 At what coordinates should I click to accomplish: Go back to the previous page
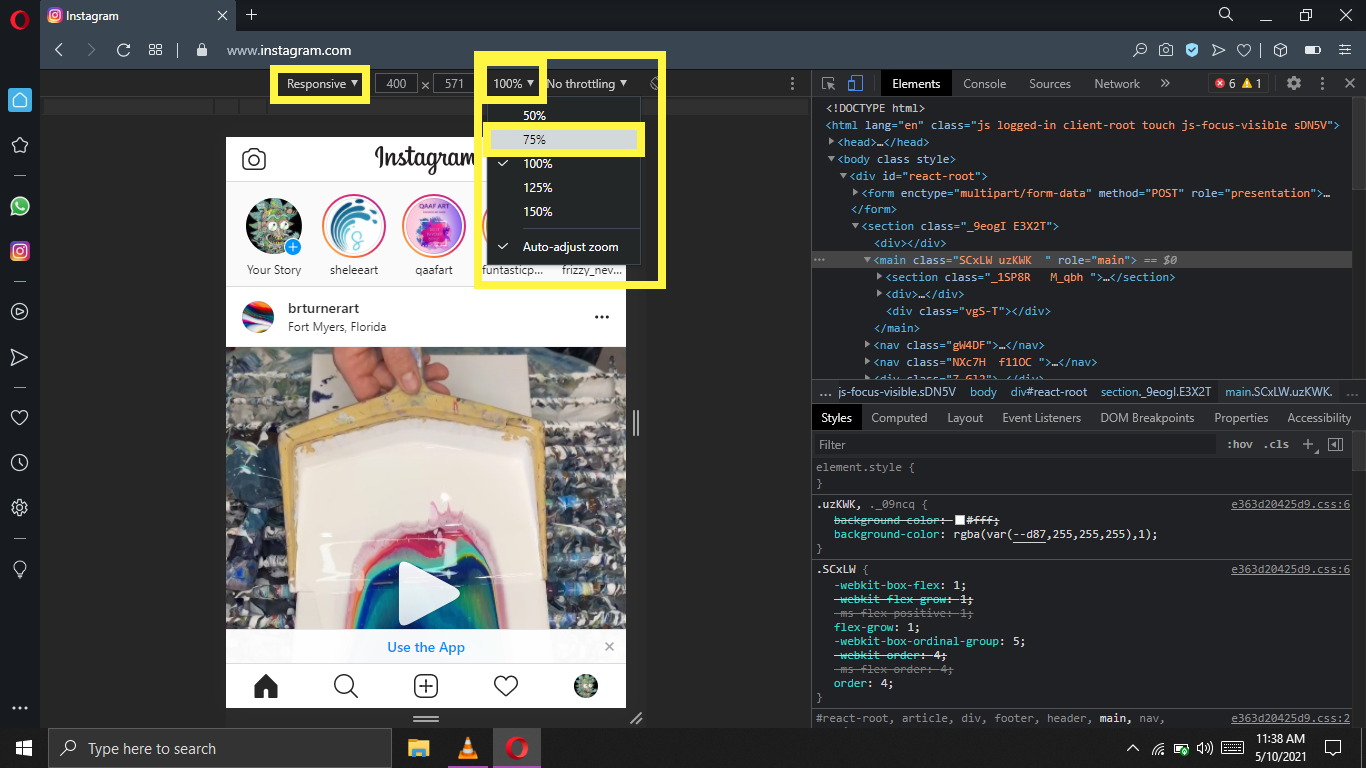[59, 50]
